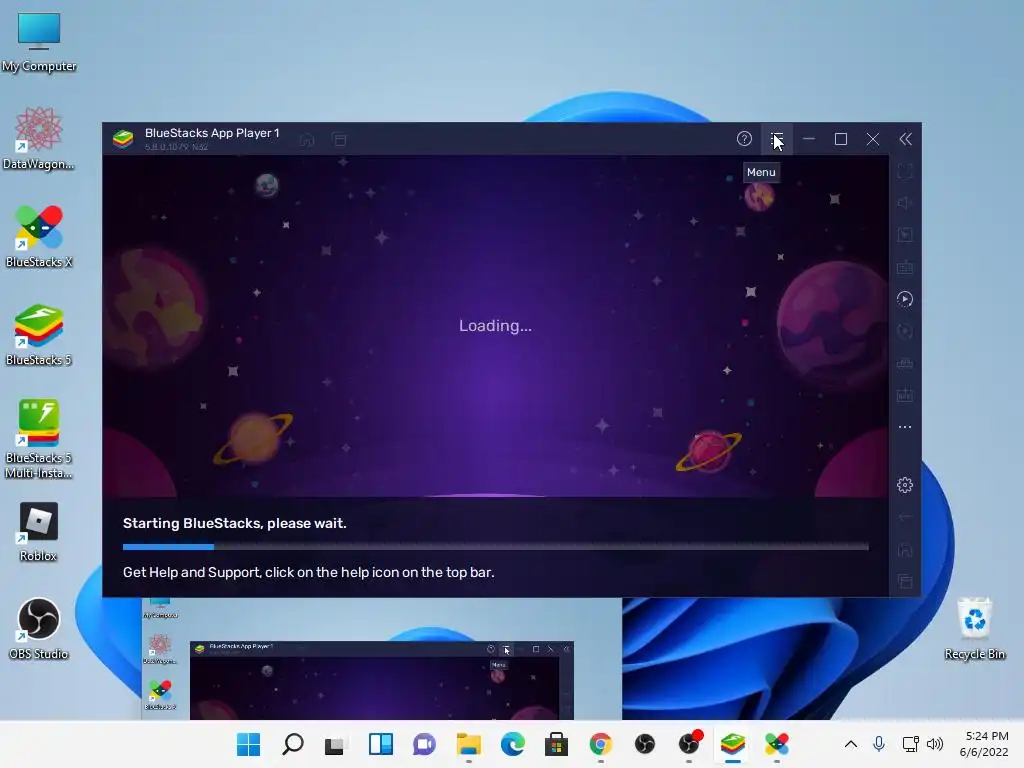Image resolution: width=1024 pixels, height=768 pixels.
Task: Click the Loading... text in BlueStacks
Action: 495,325
